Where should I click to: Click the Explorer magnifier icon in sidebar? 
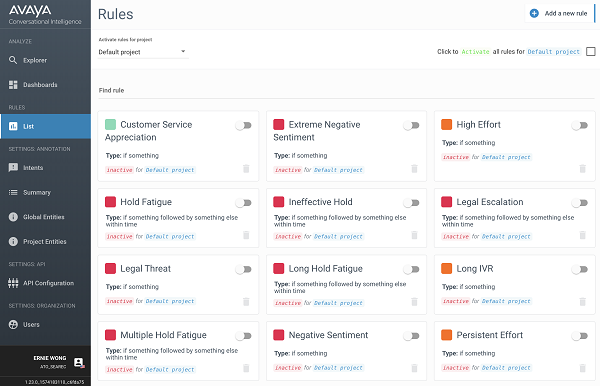13,60
